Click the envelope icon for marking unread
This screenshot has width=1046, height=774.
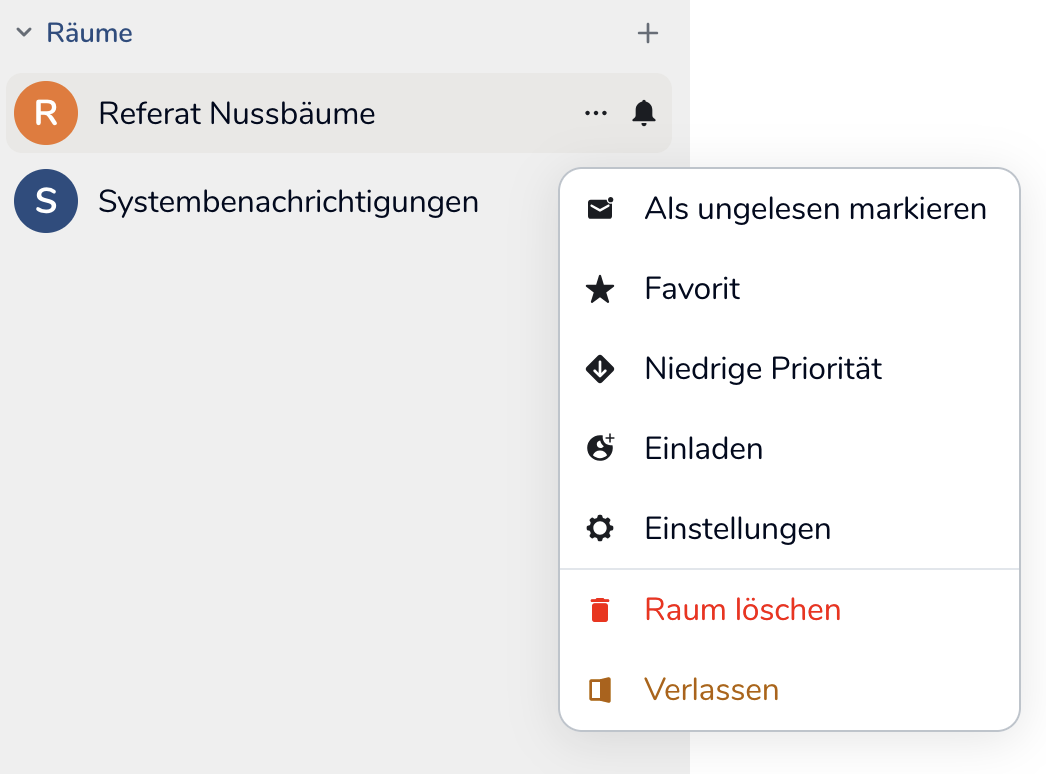tap(600, 209)
